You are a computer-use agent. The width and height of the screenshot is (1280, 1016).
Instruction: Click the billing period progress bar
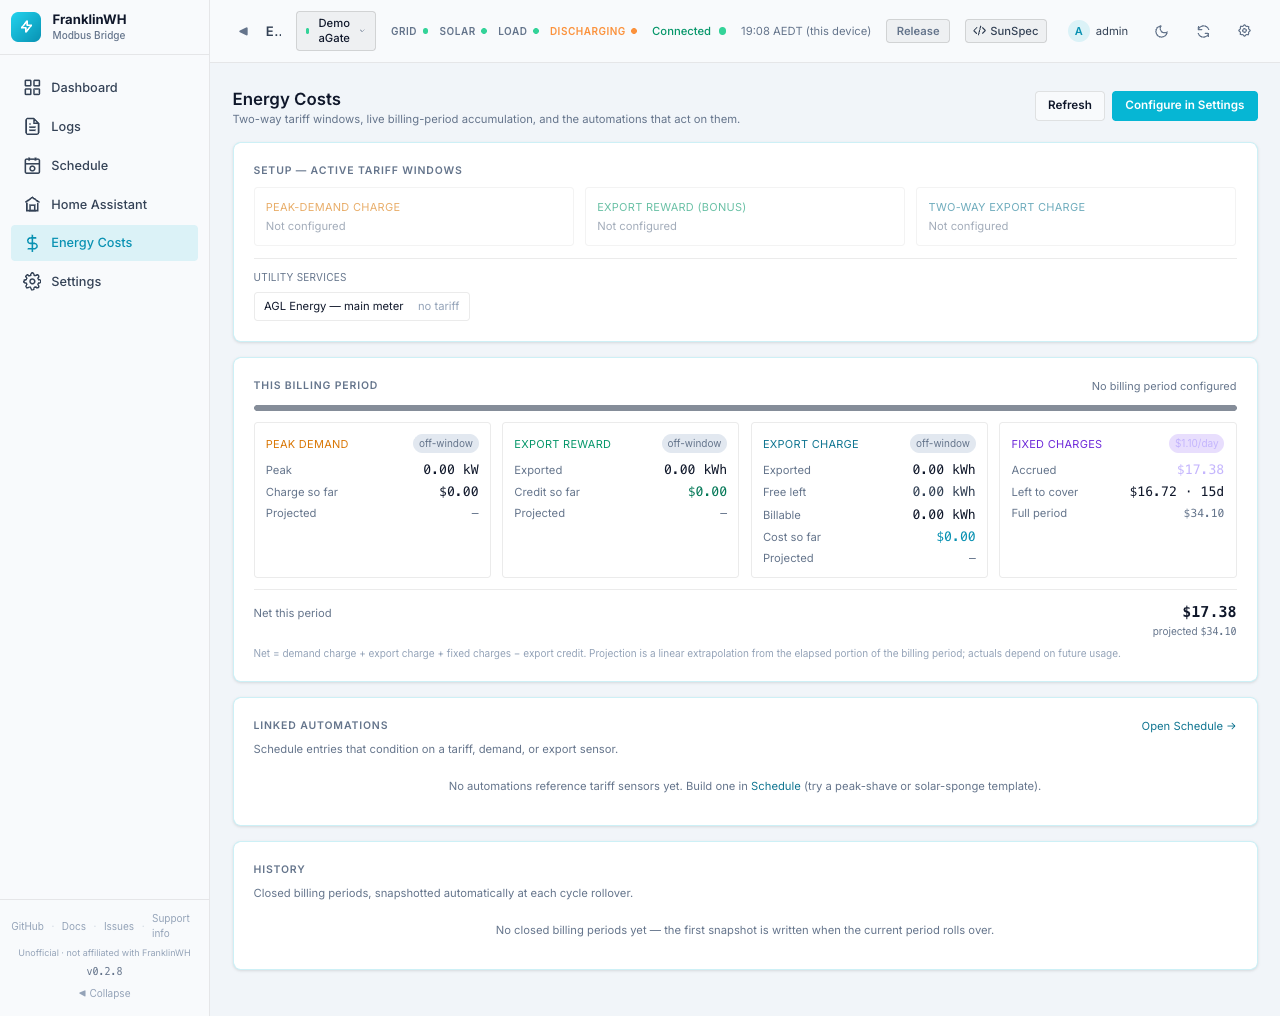point(745,408)
